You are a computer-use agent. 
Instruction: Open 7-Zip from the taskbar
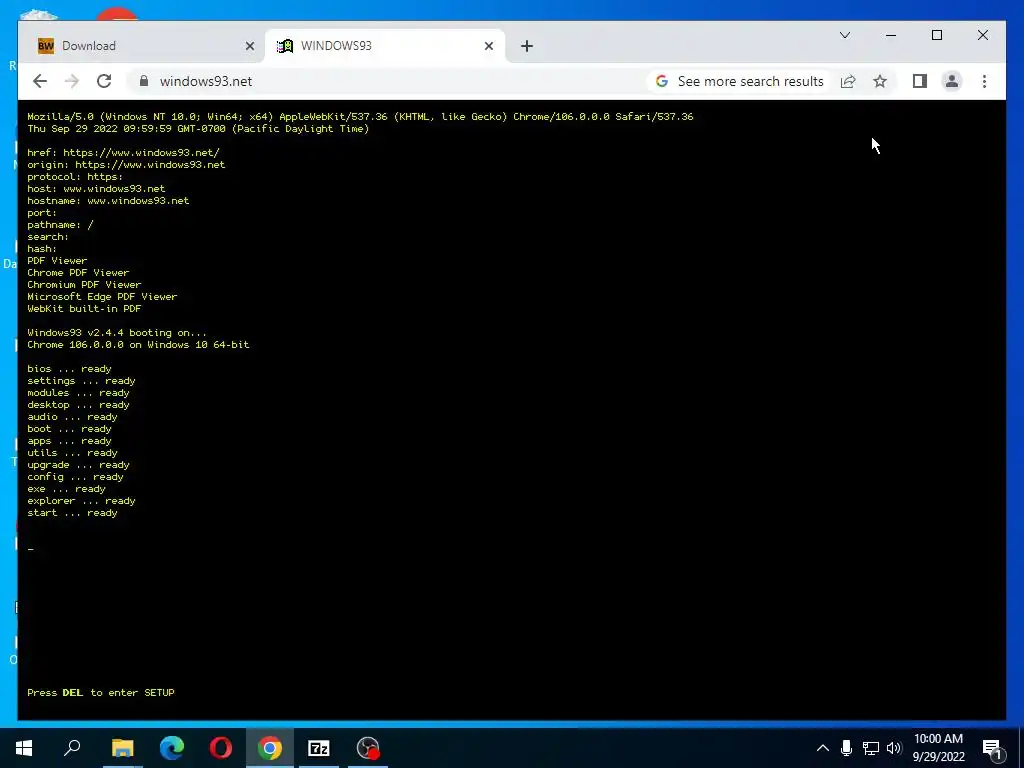pyautogui.click(x=319, y=748)
